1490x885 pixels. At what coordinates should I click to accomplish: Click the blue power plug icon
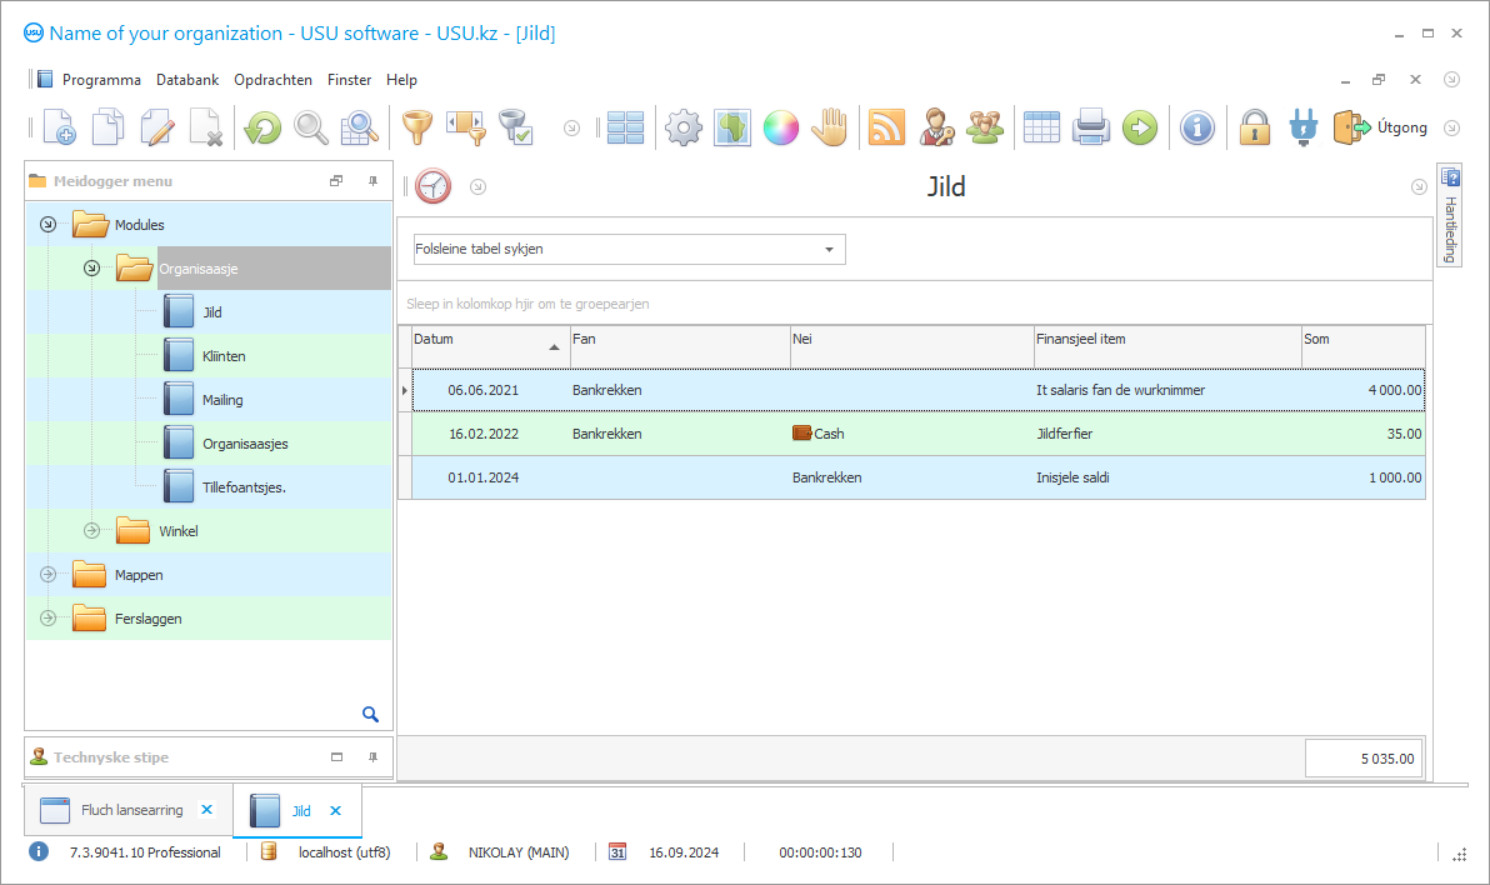[1303, 128]
